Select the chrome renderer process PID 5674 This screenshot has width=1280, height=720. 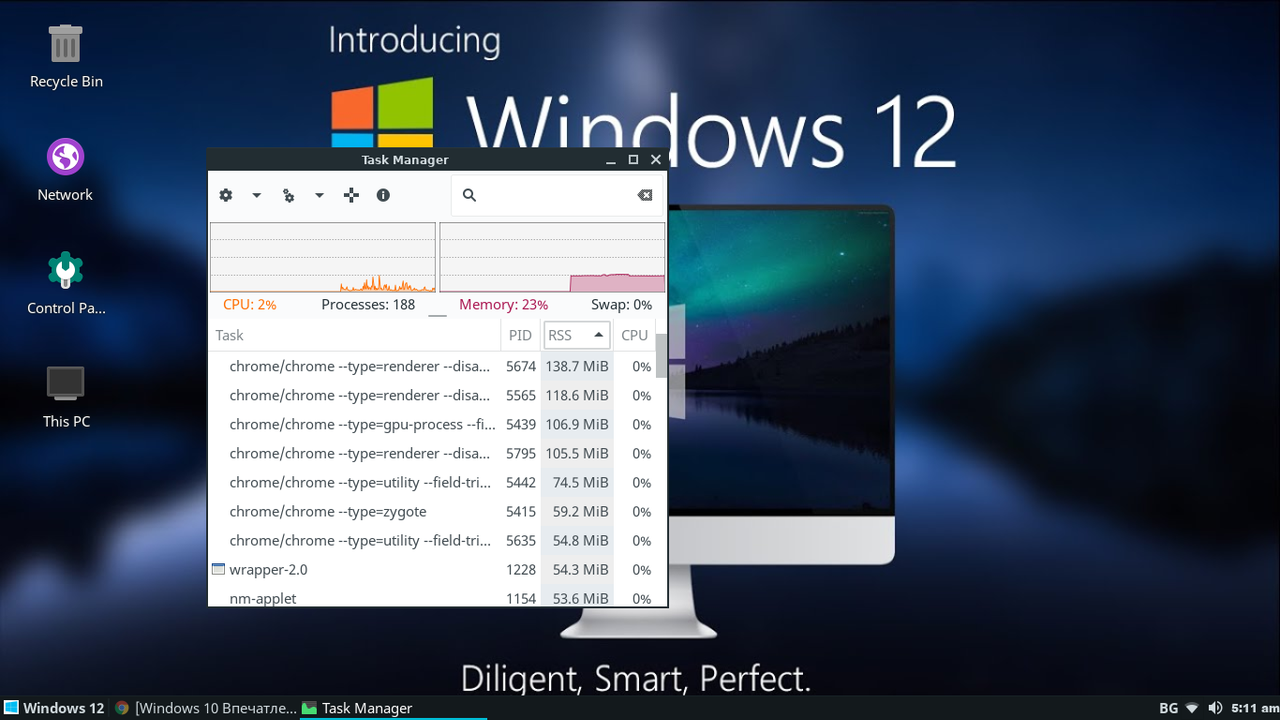432,366
